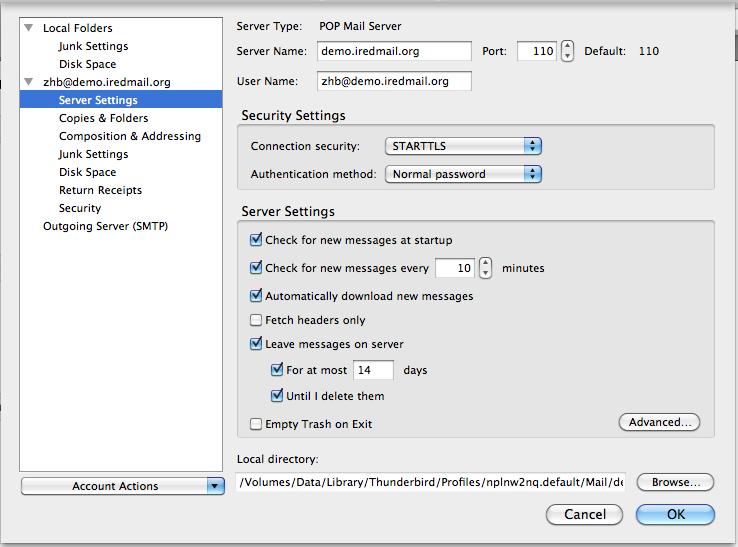
Task: Open Composition & Addressing settings
Action: 130,136
